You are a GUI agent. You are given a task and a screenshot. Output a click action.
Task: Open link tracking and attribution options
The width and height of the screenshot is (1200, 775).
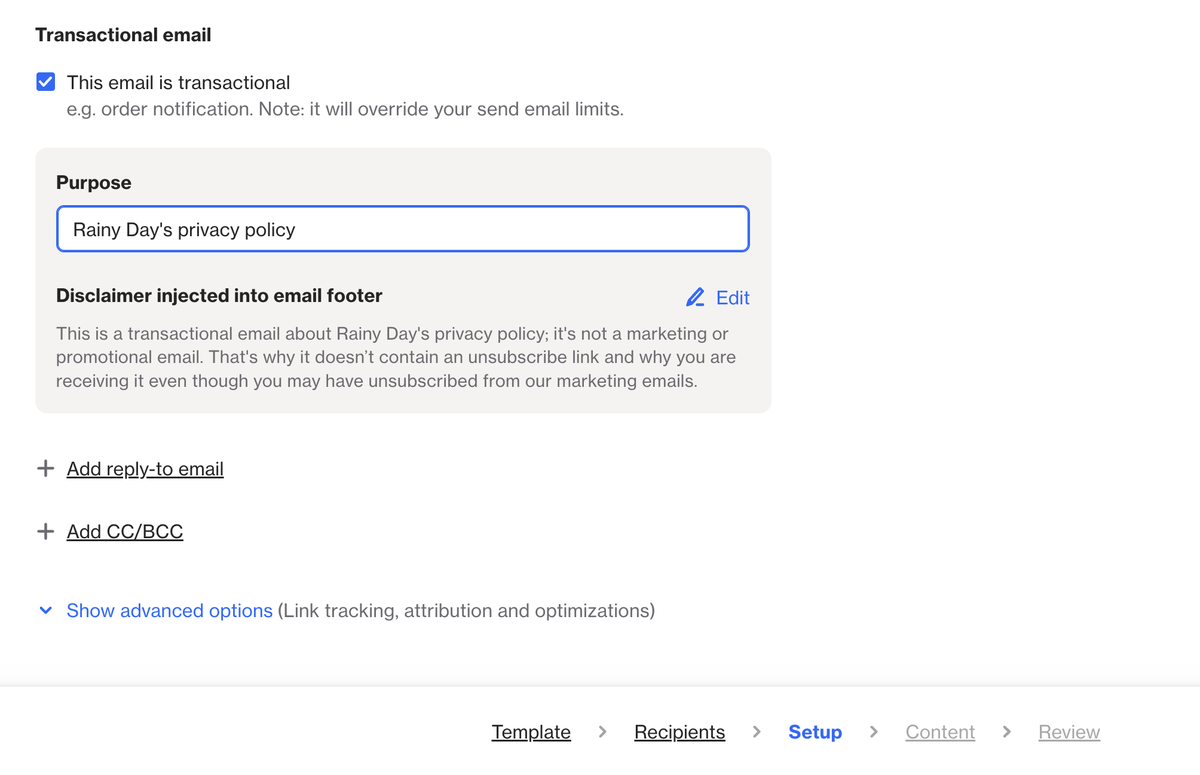(169, 610)
